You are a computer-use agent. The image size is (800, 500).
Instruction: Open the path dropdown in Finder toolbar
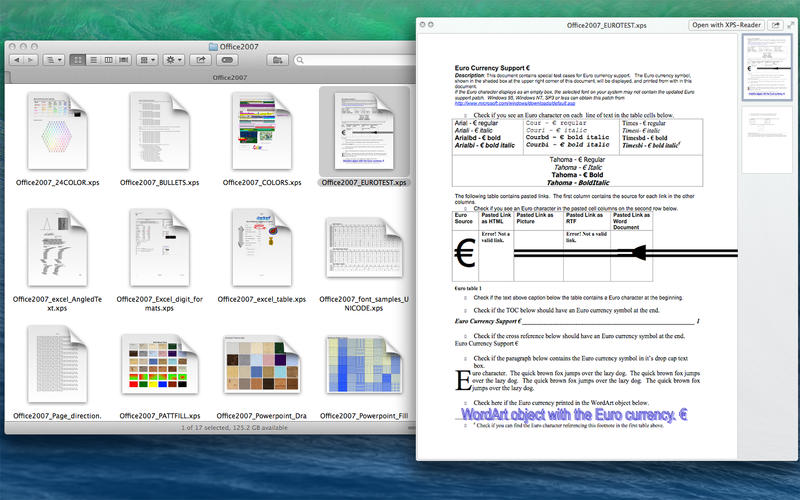(x=54, y=60)
